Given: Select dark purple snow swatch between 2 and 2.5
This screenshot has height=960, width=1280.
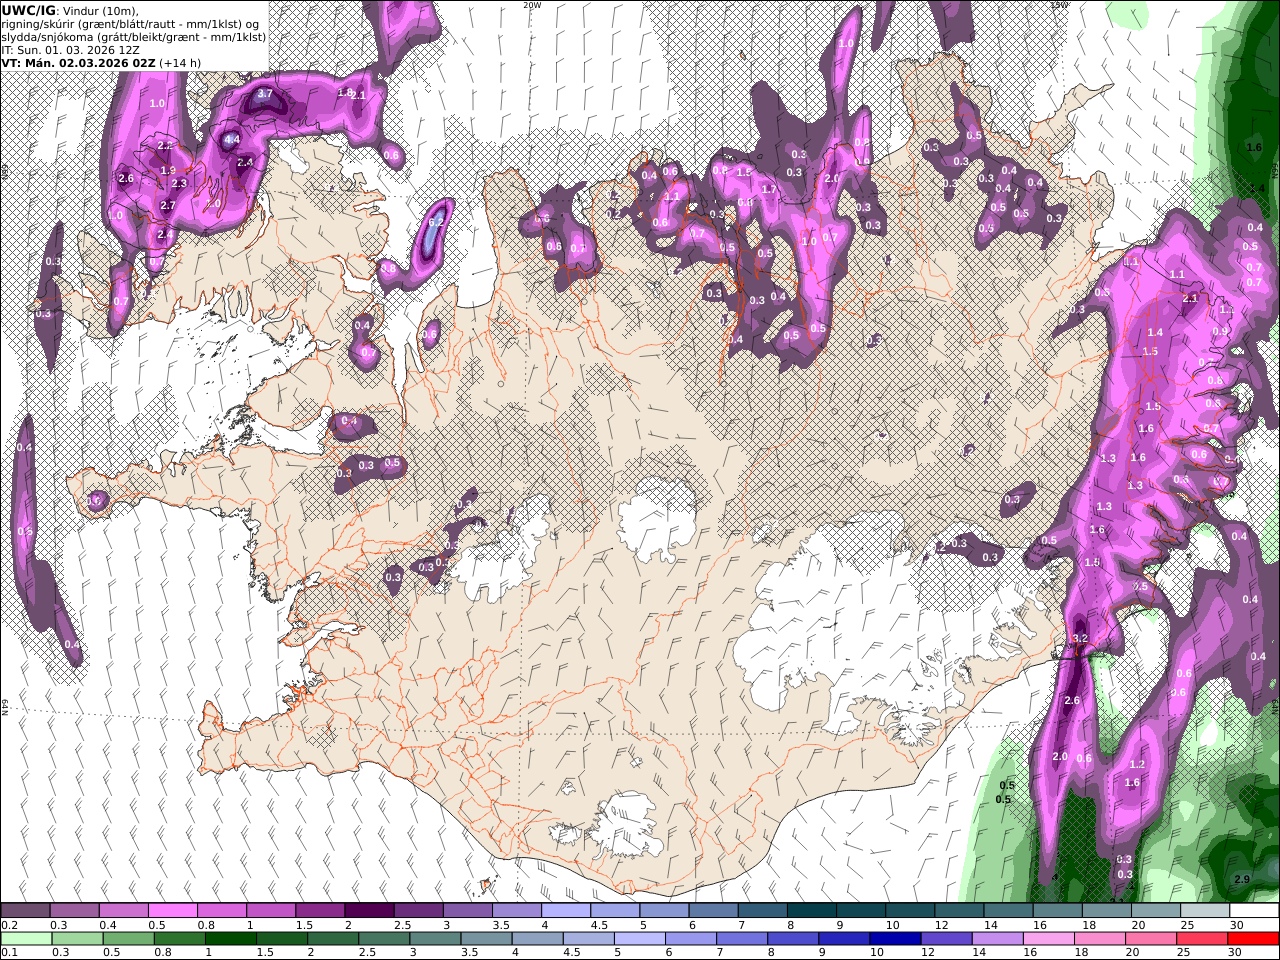Looking at the screenshot, I should coord(368,911).
